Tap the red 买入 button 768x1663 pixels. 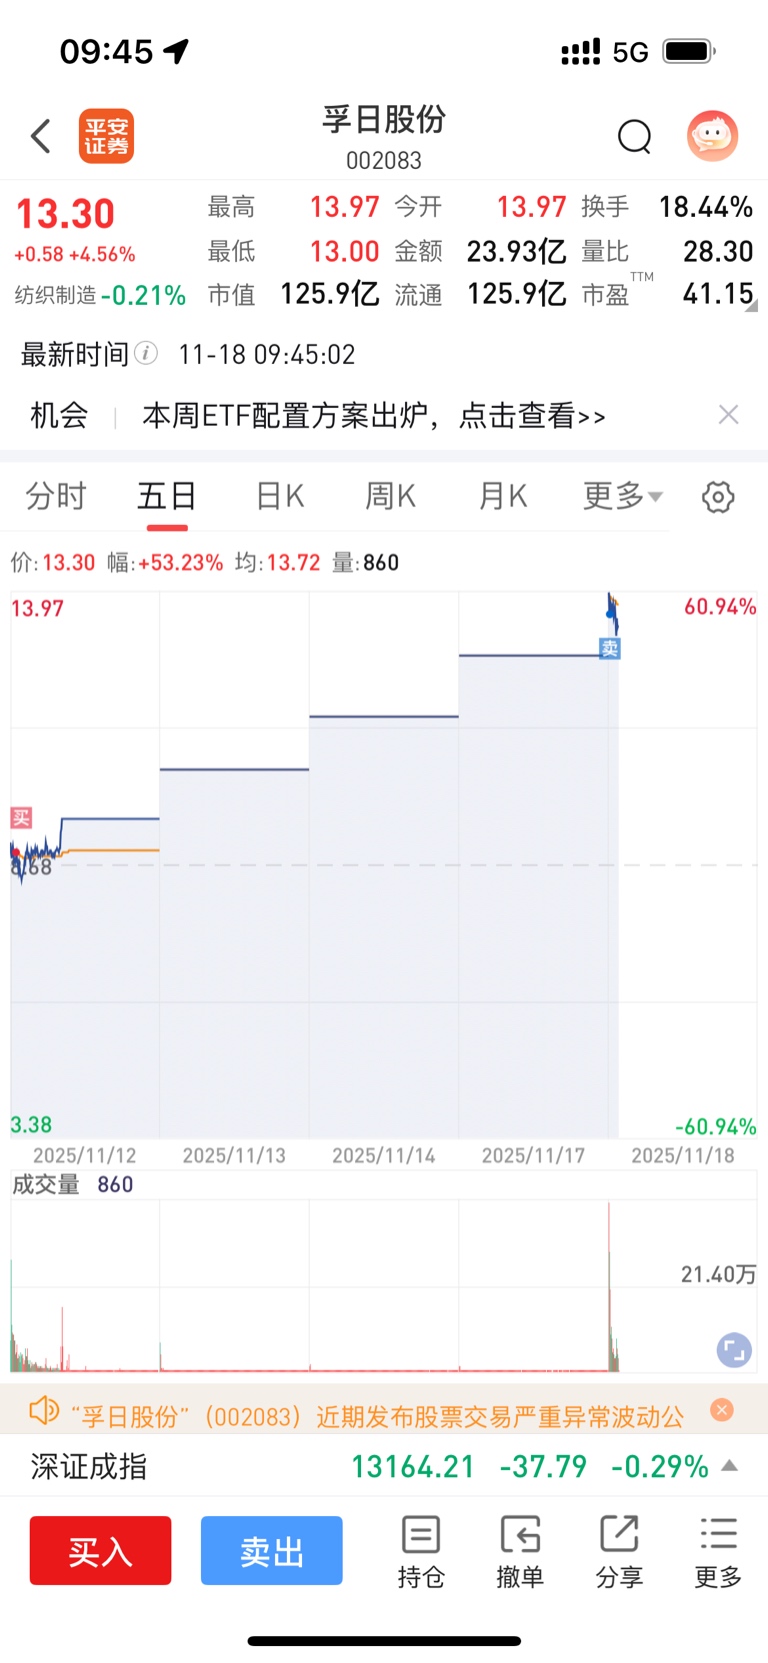click(101, 1551)
